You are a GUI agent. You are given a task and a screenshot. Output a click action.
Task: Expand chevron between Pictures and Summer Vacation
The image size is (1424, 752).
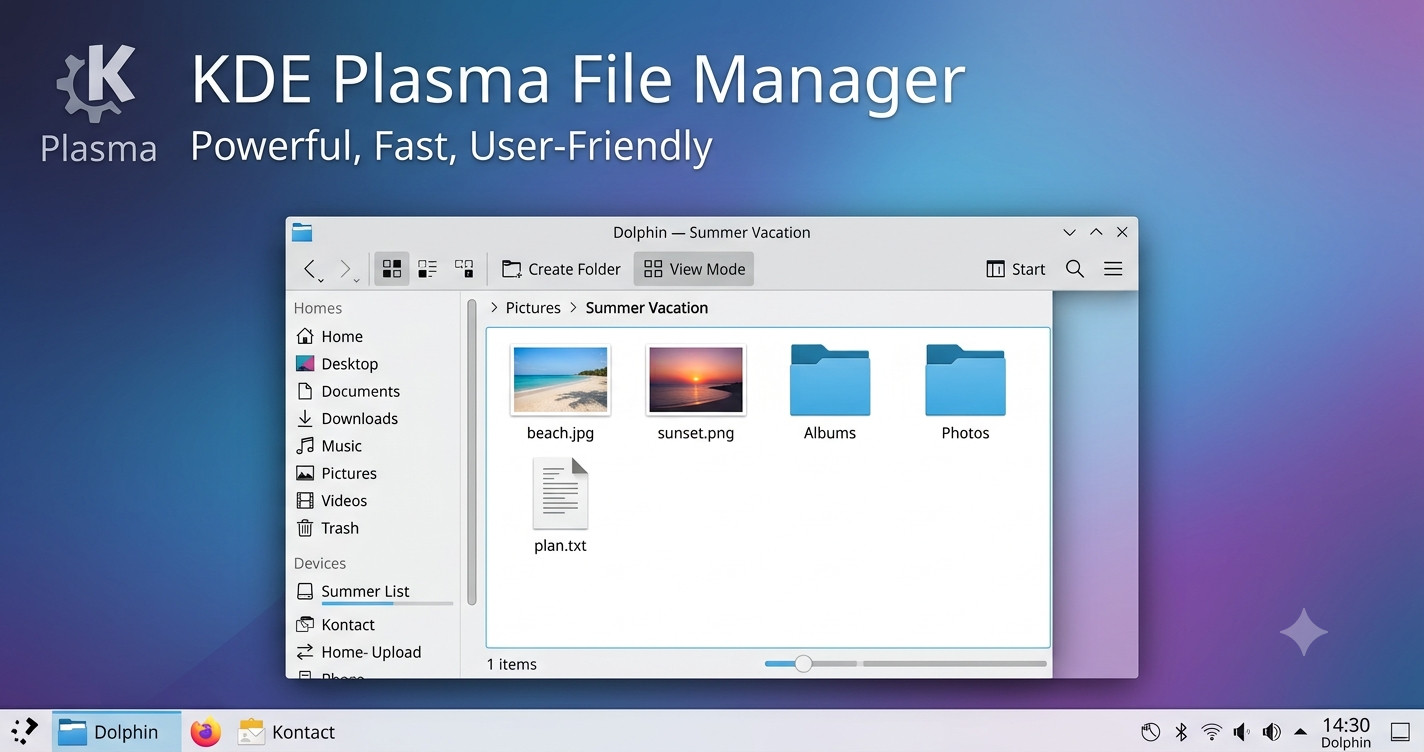pyautogui.click(x=574, y=308)
